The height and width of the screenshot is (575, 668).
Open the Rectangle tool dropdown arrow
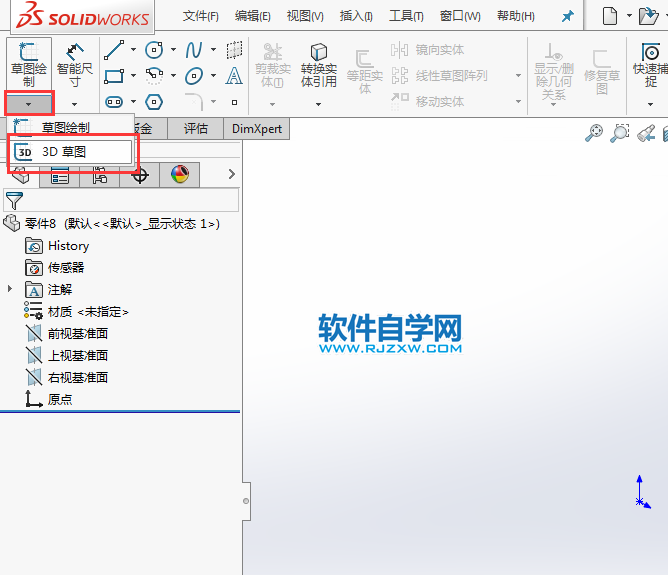133,76
